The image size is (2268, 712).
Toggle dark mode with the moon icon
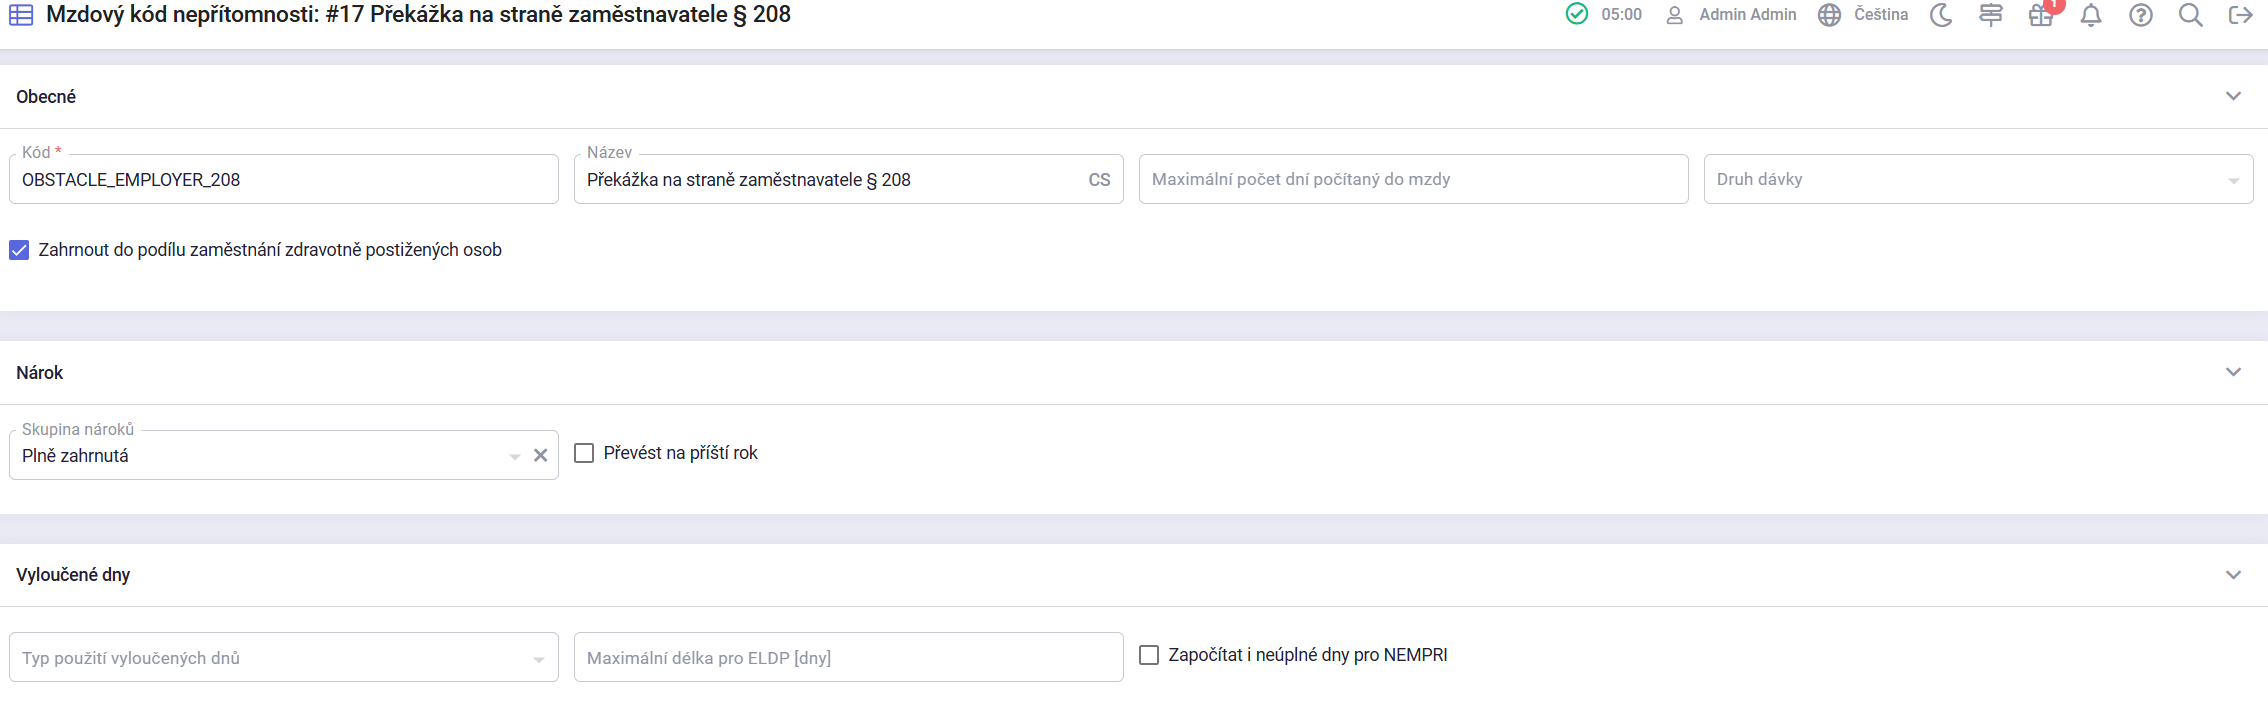tap(1941, 15)
